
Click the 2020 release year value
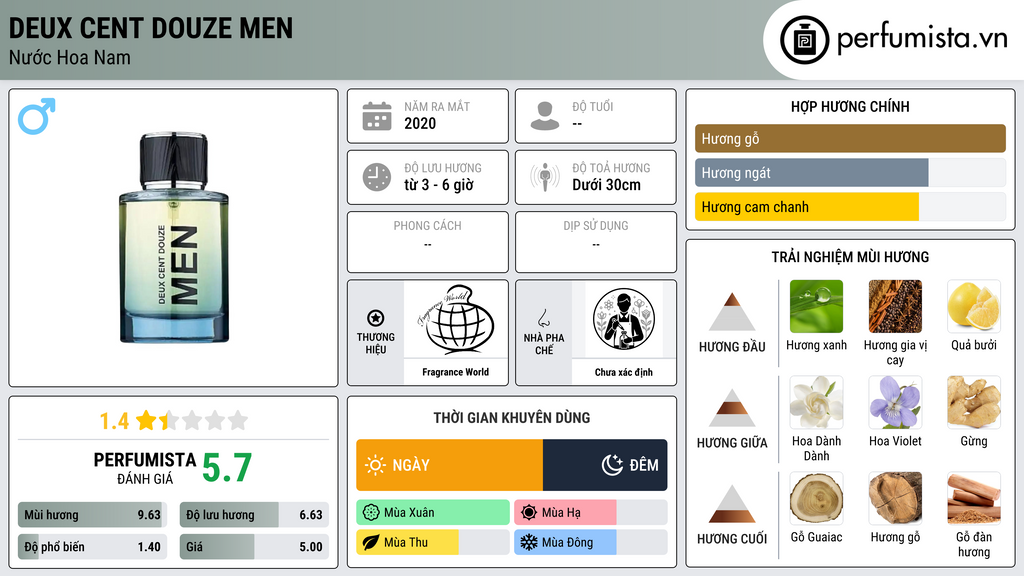click(420, 123)
